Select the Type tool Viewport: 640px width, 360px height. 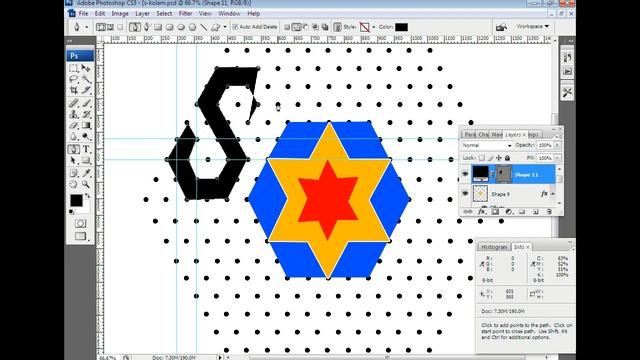click(x=86, y=149)
